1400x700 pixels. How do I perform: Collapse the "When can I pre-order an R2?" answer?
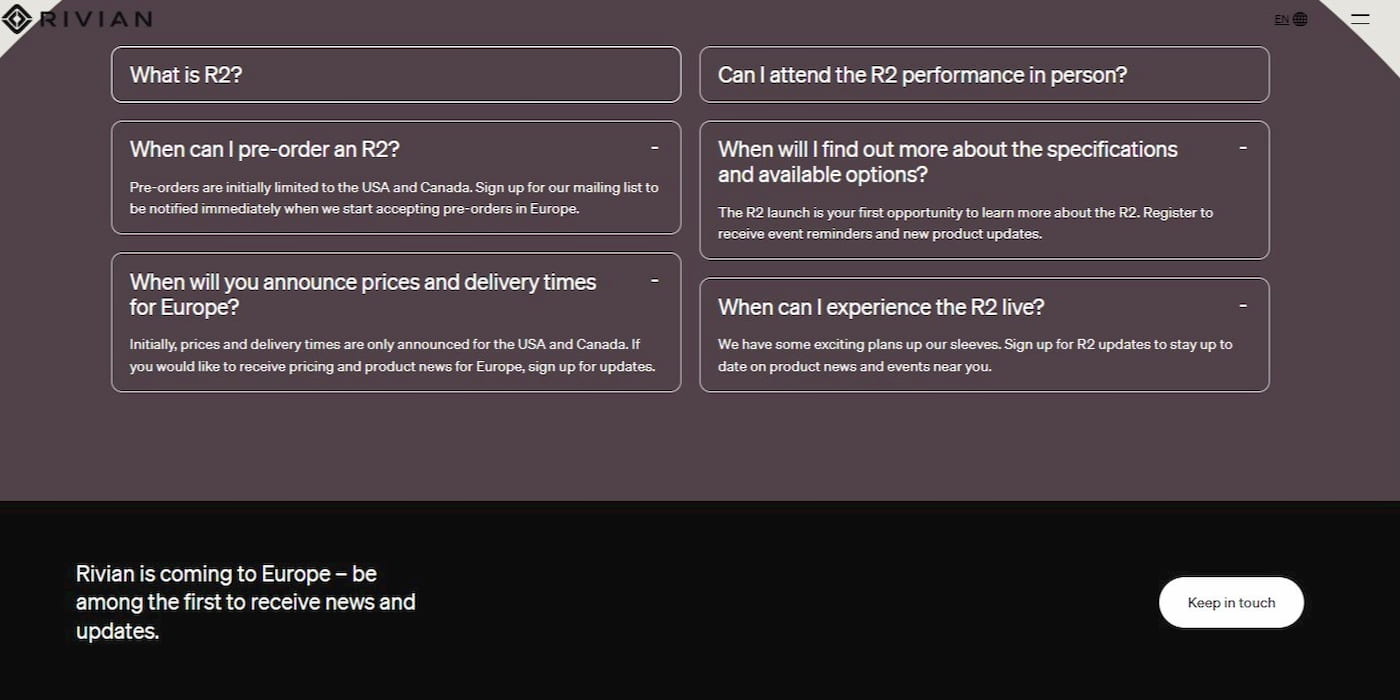coord(264,149)
